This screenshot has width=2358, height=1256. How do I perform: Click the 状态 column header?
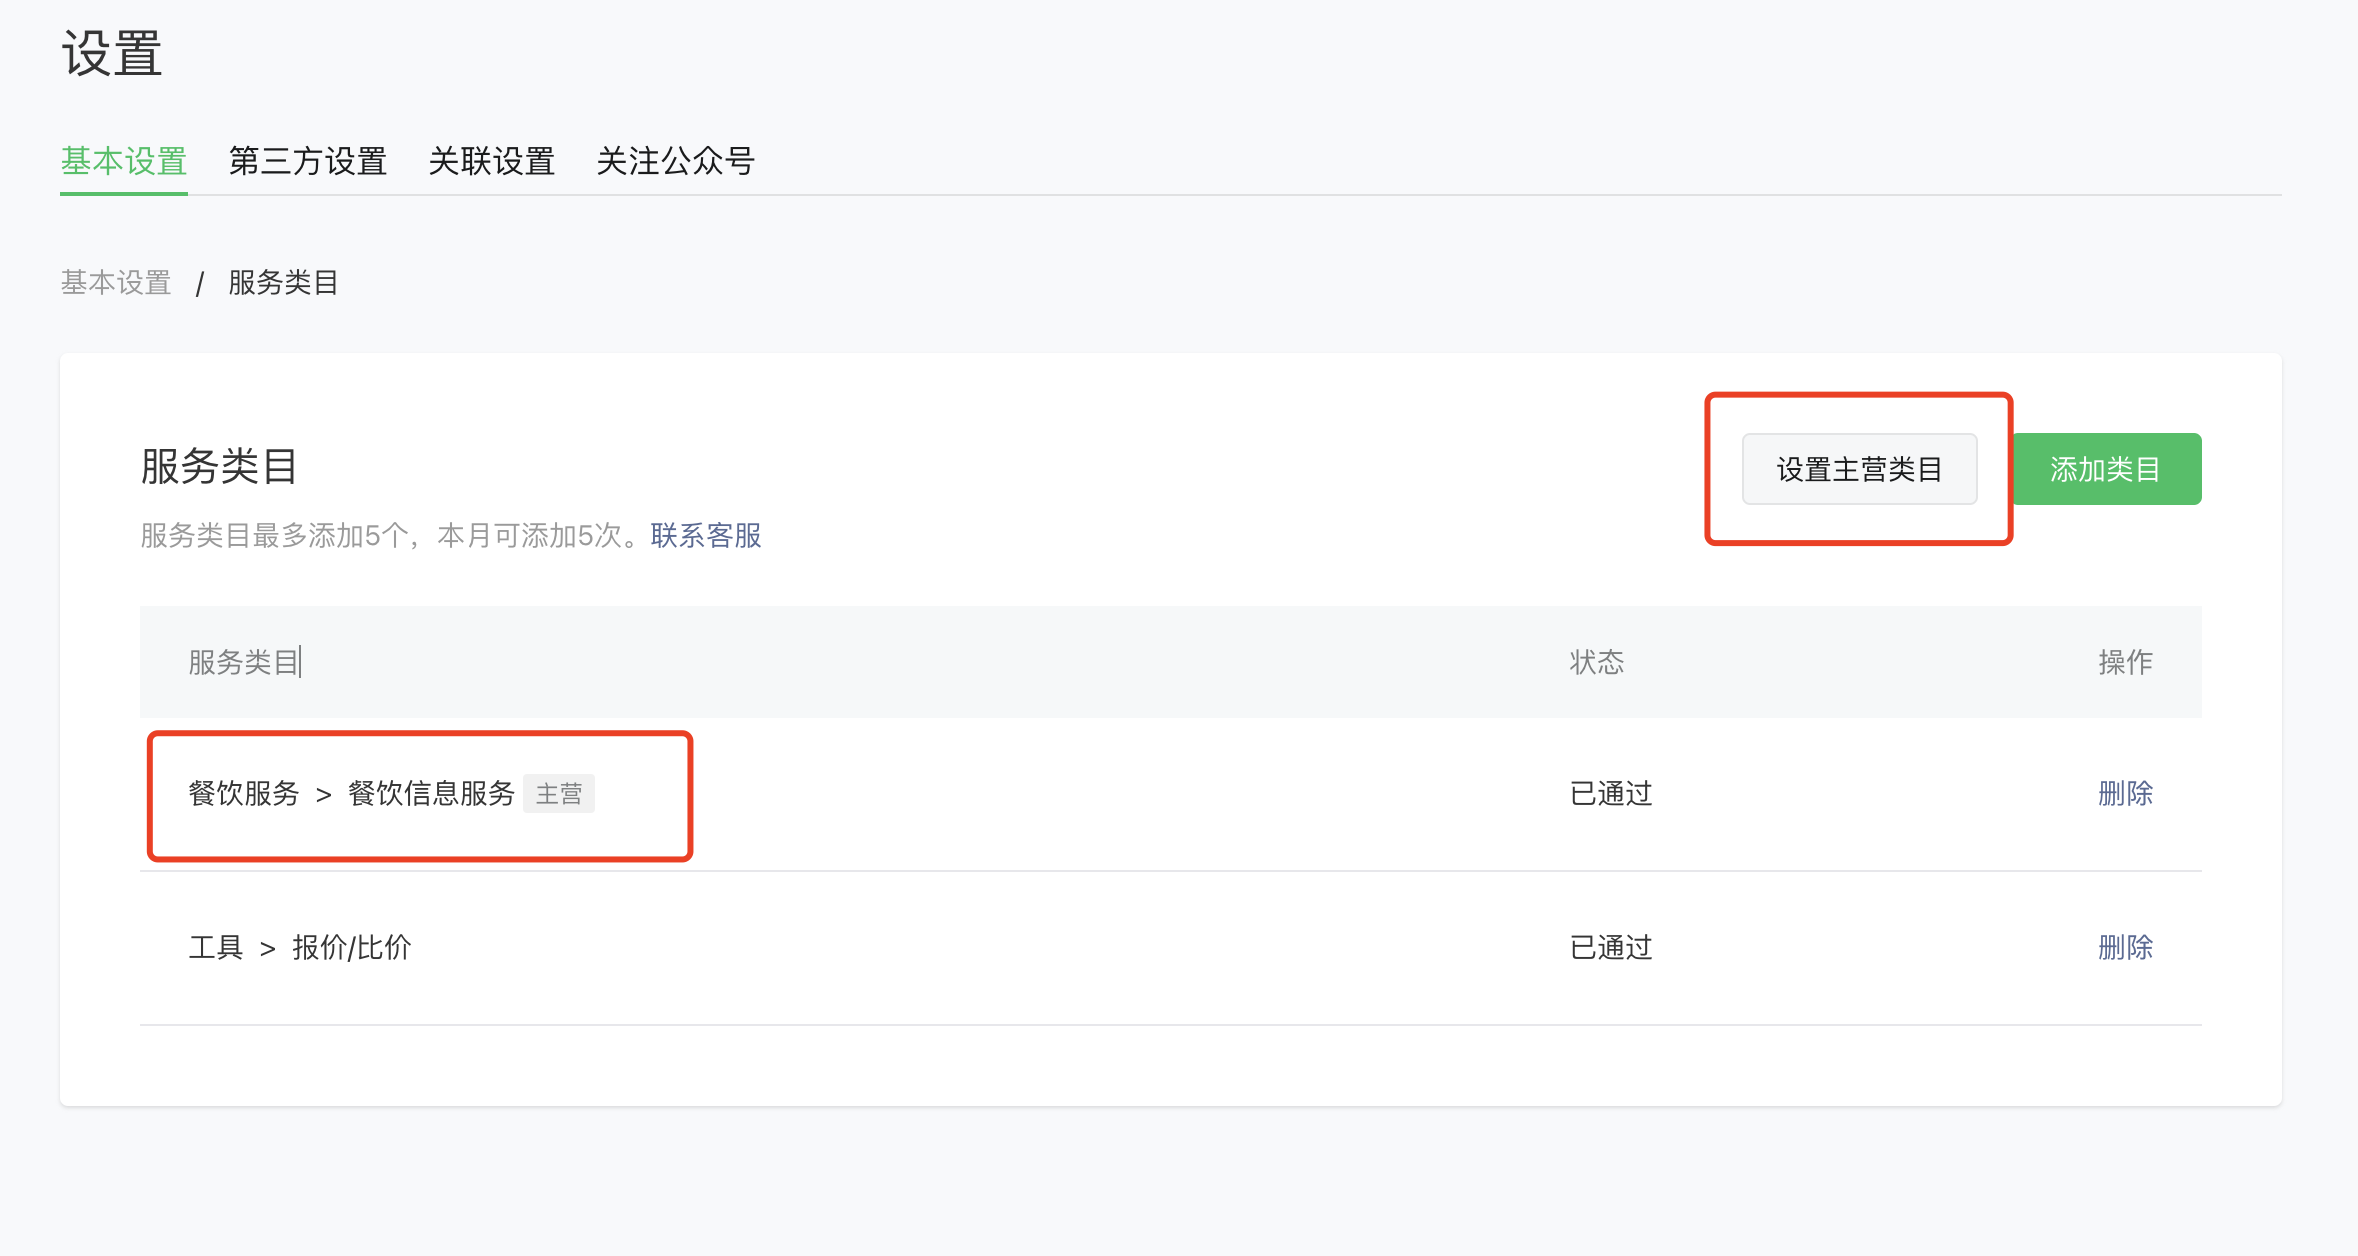[x=1596, y=662]
